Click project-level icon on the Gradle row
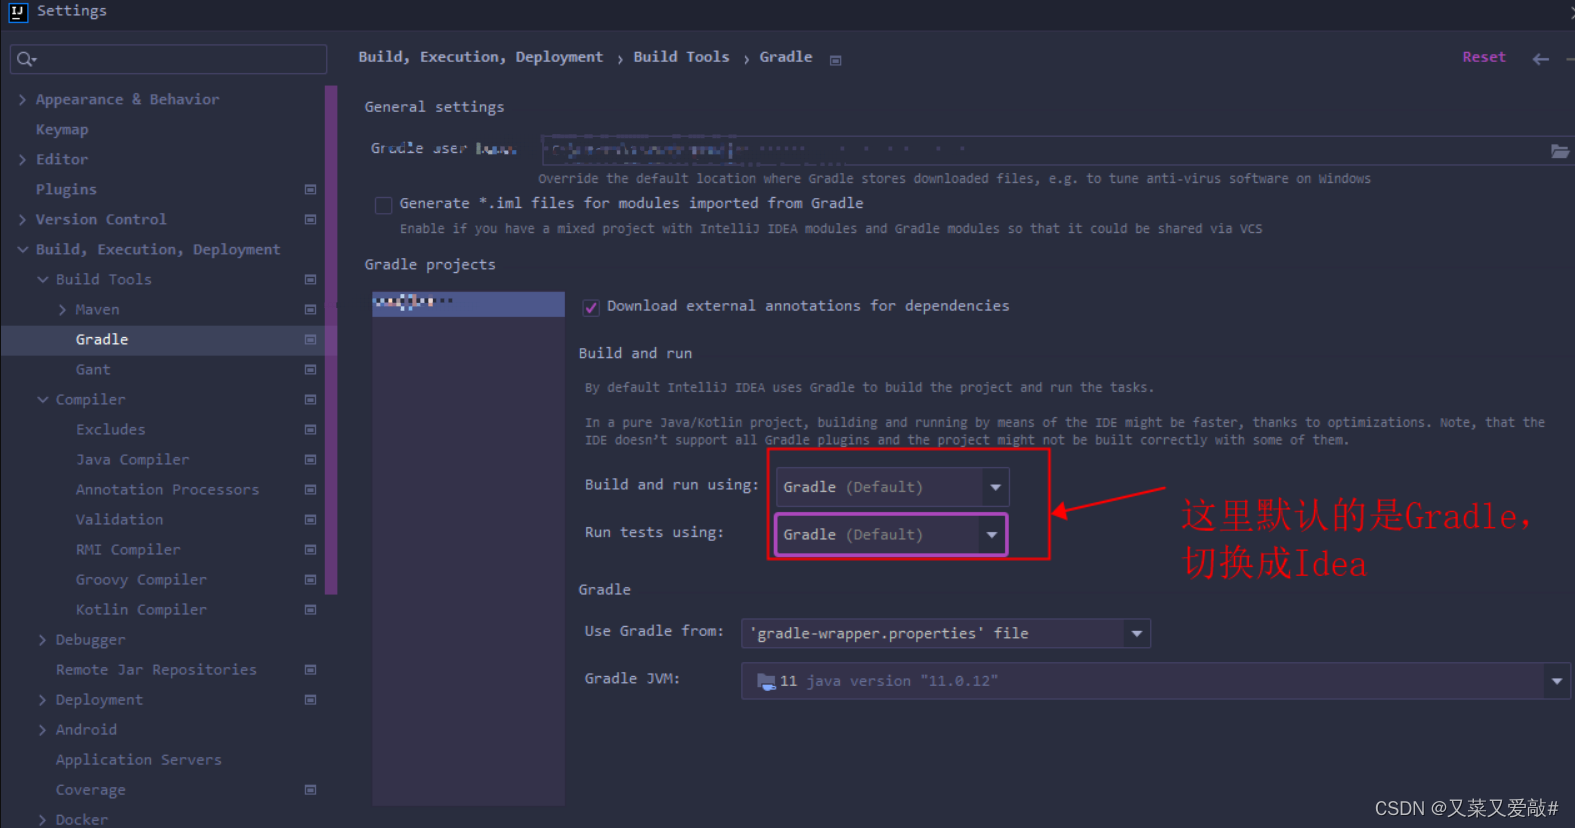Screen dimensions: 1575x828 [310, 339]
